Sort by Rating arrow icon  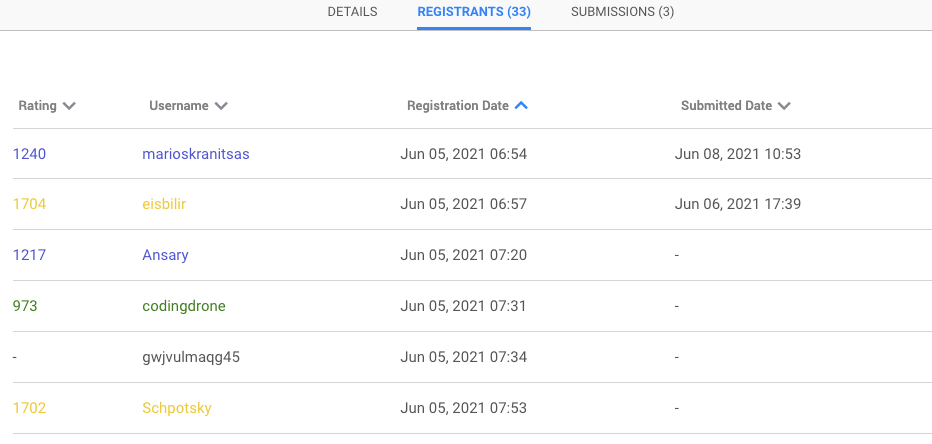69,106
